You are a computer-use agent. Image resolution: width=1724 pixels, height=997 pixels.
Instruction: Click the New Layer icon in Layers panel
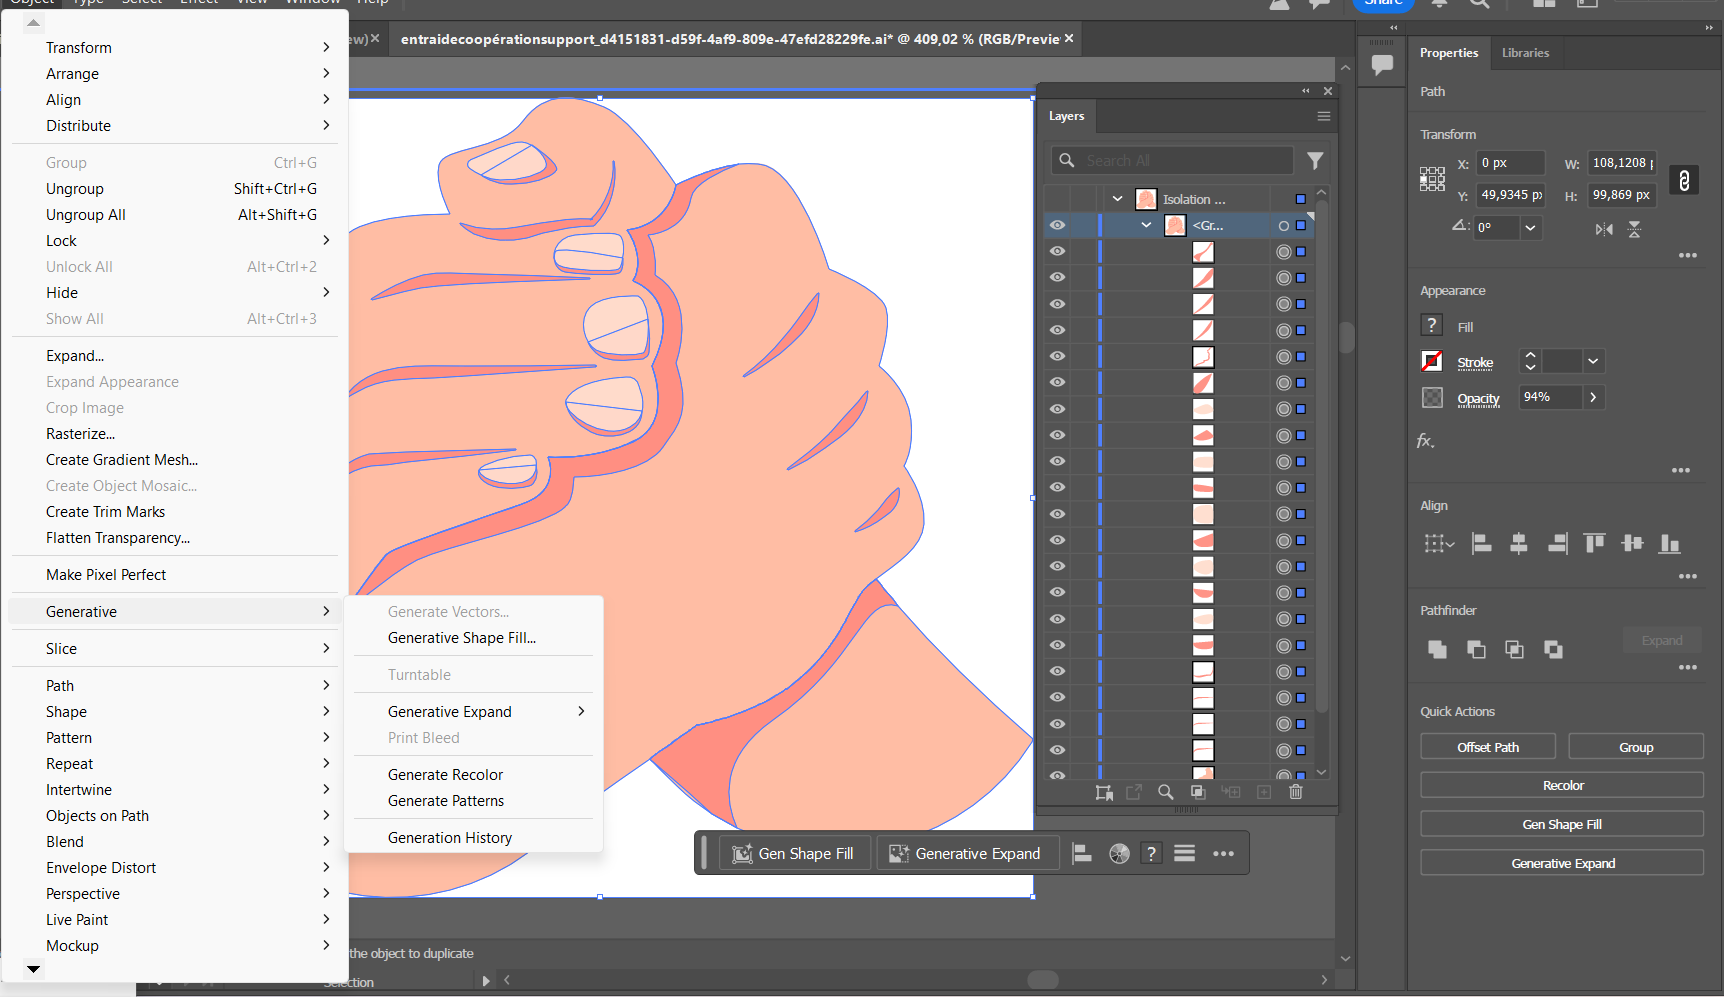tap(1263, 792)
